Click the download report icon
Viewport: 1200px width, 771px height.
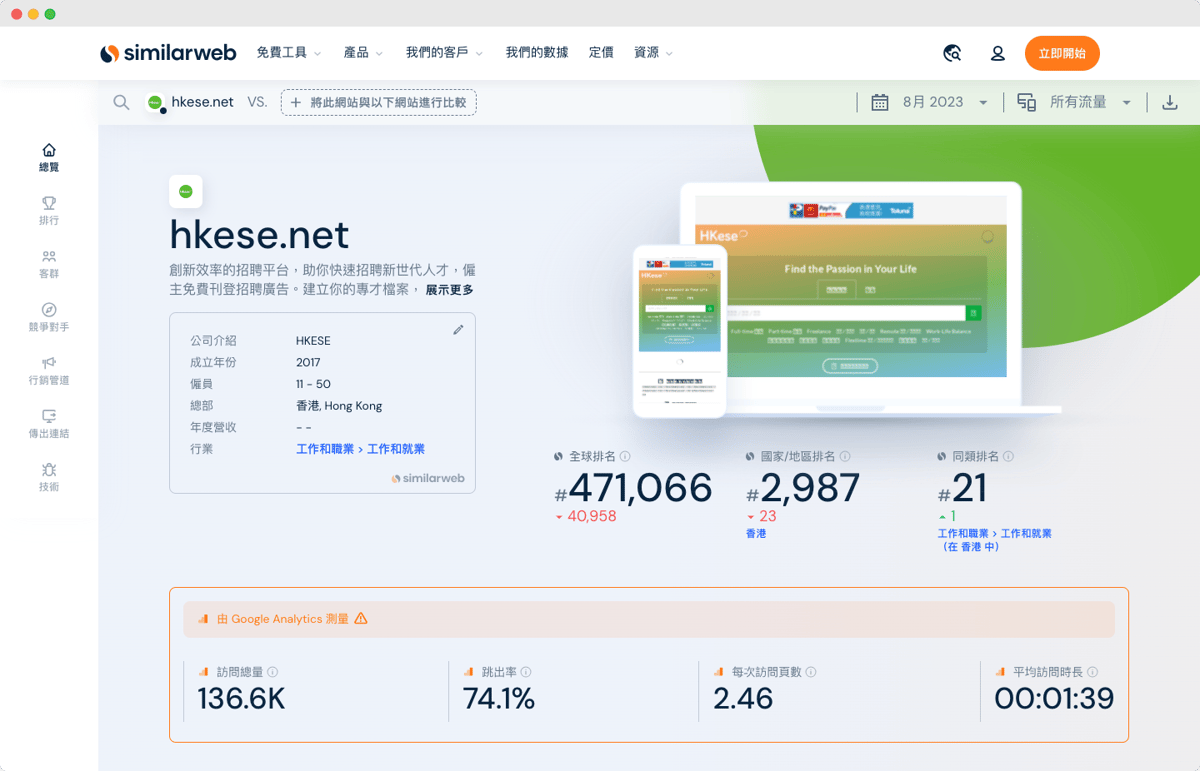pyautogui.click(x=1169, y=102)
